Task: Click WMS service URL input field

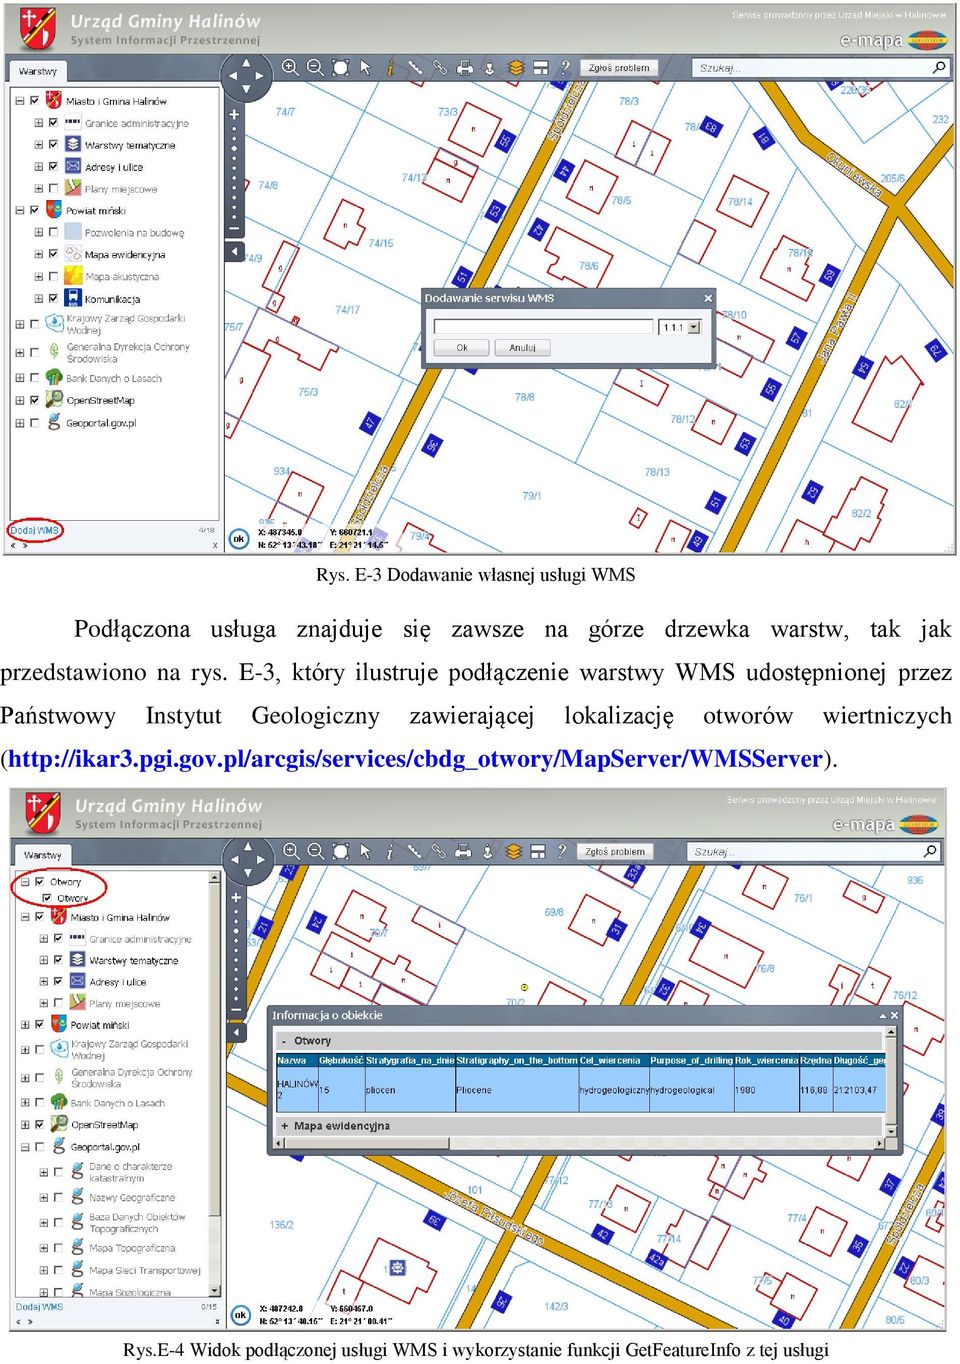Action: [543, 327]
